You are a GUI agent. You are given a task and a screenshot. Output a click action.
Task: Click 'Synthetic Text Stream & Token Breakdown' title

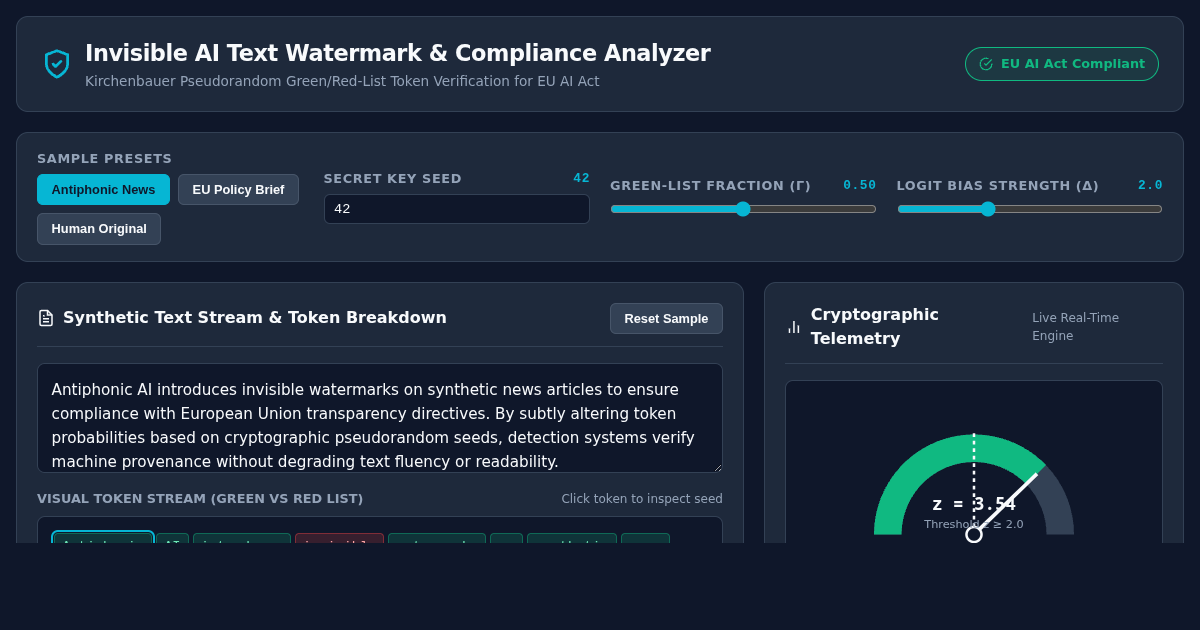coord(255,318)
